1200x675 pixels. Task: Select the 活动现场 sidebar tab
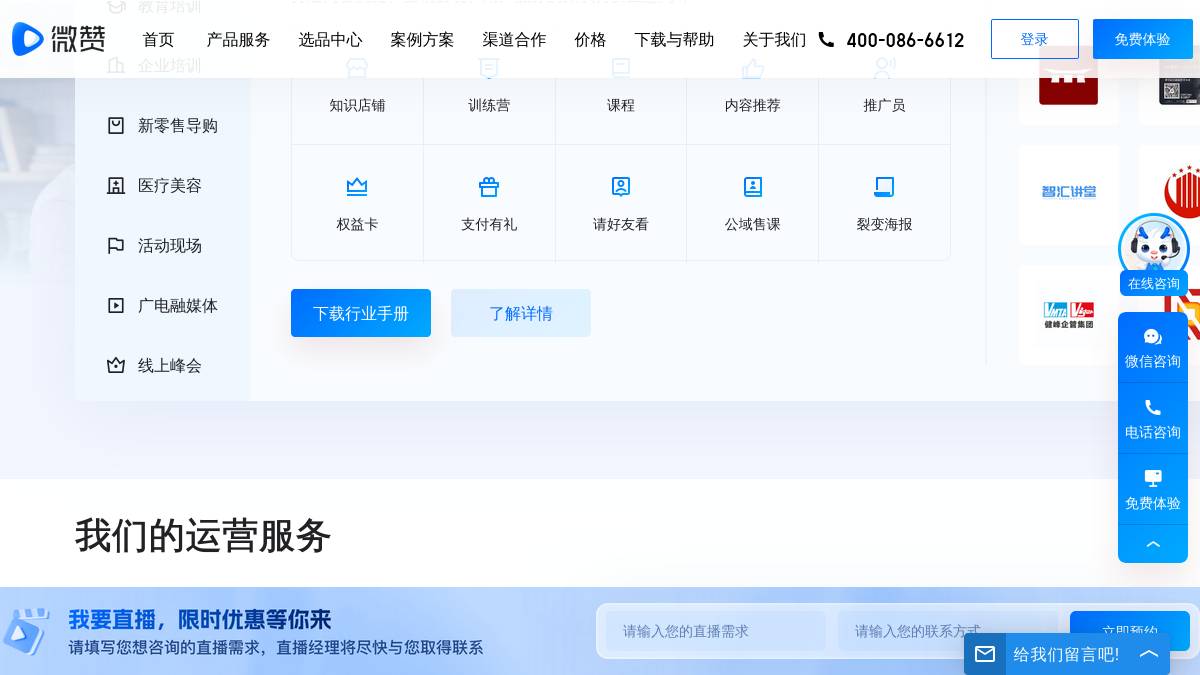coord(163,245)
